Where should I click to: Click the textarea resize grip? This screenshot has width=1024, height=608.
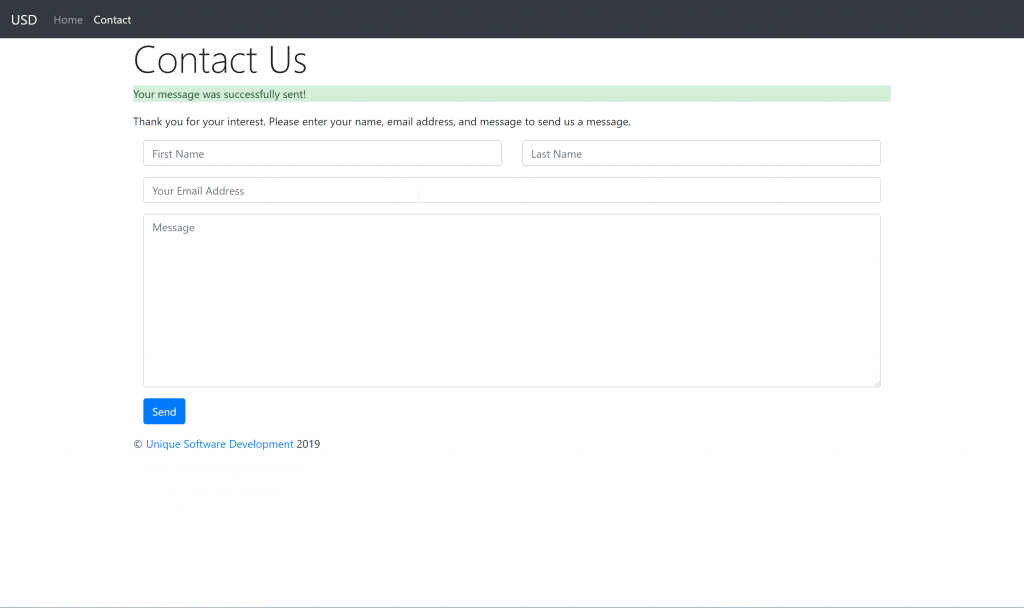(876, 383)
